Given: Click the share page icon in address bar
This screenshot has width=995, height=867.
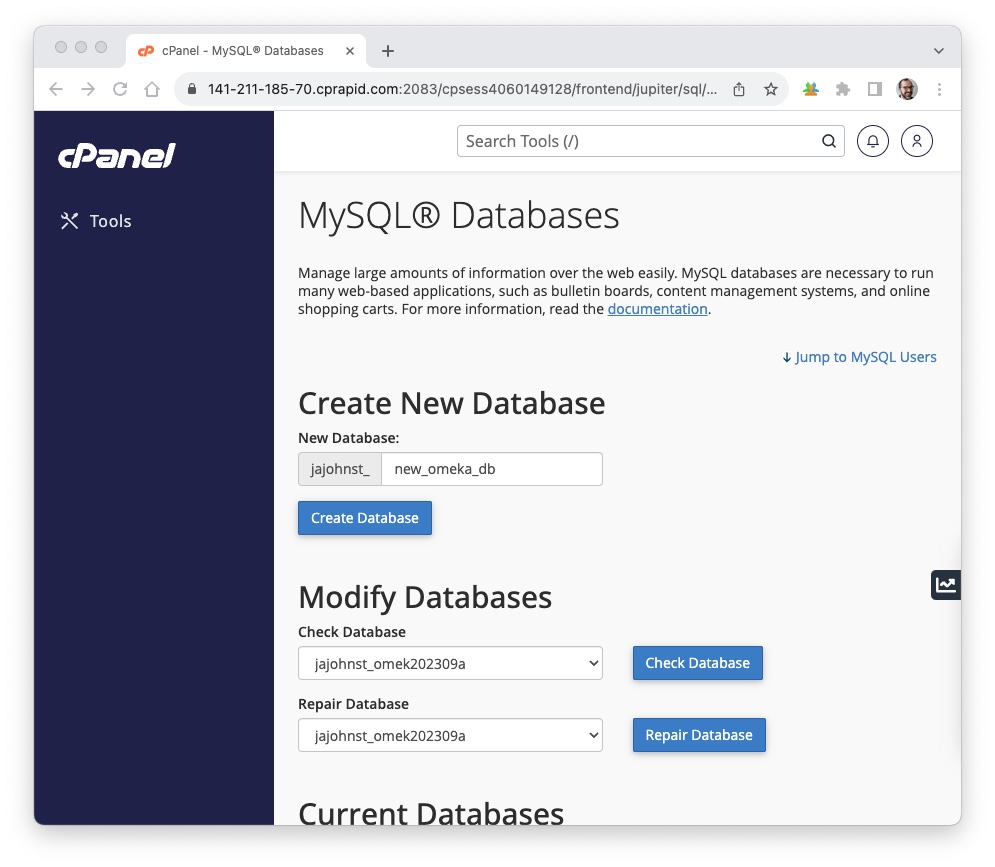Looking at the screenshot, I should tap(739, 89).
